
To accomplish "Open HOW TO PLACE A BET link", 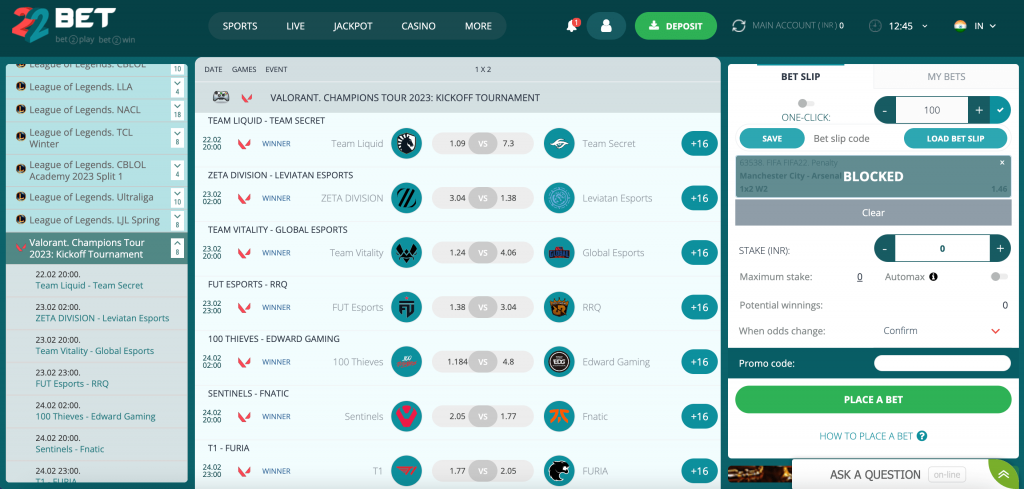I will (866, 436).
